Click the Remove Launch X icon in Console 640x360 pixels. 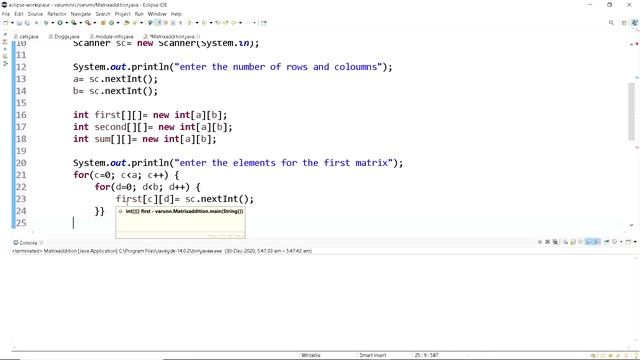pos(547,242)
